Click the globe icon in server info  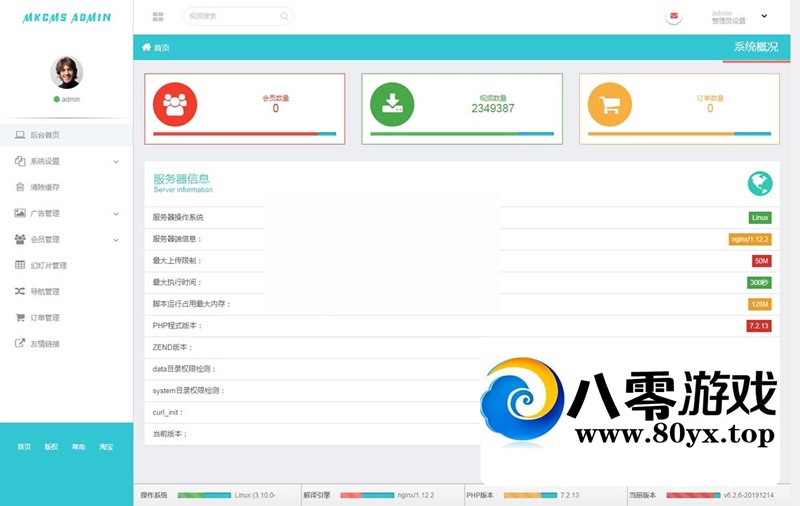coord(760,184)
